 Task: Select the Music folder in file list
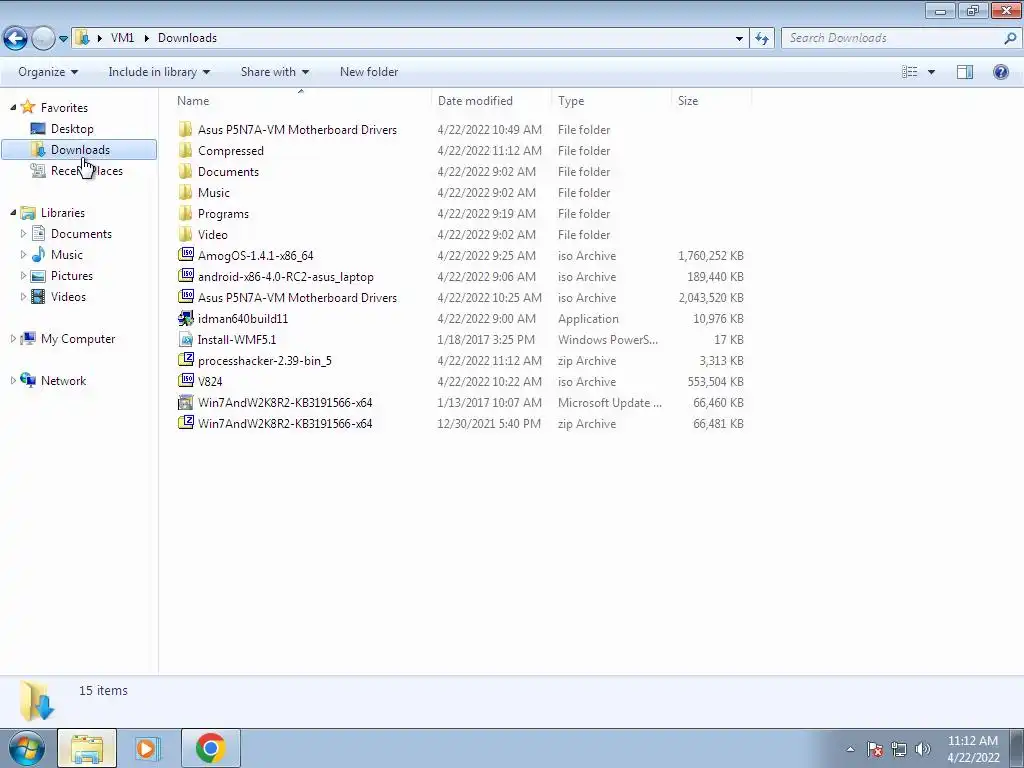(x=214, y=192)
